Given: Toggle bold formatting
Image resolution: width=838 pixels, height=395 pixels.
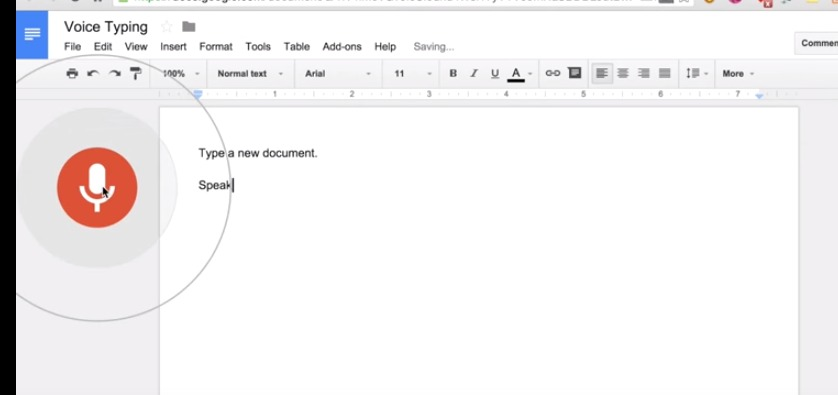Looking at the screenshot, I should click(x=453, y=74).
